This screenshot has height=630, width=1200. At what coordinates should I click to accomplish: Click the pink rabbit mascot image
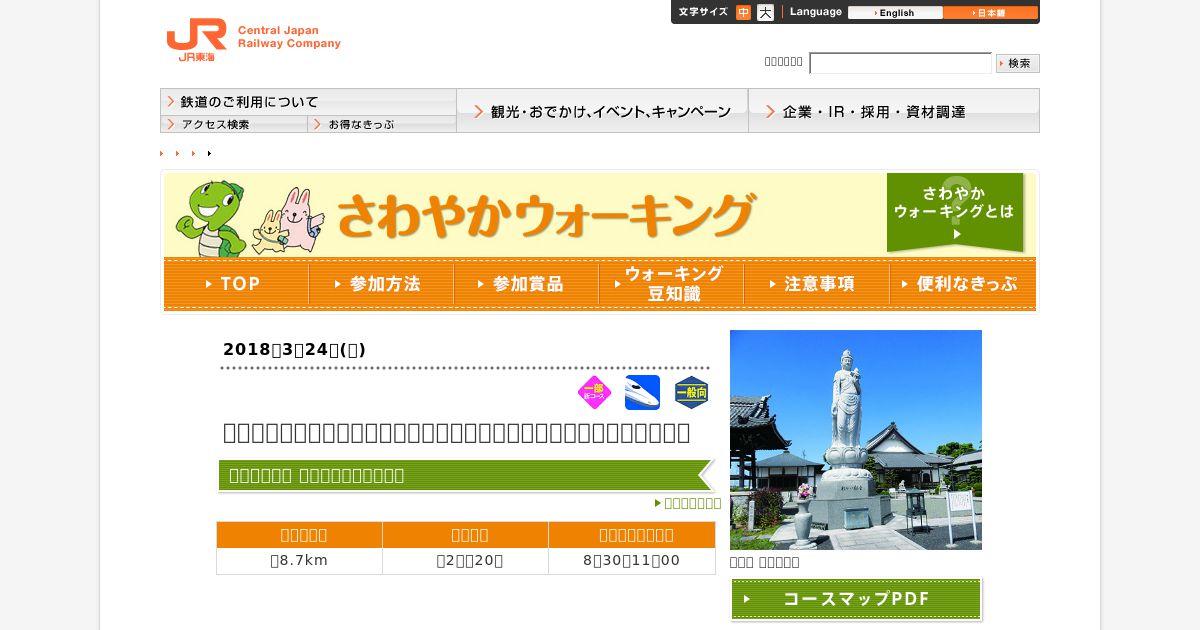click(x=299, y=218)
